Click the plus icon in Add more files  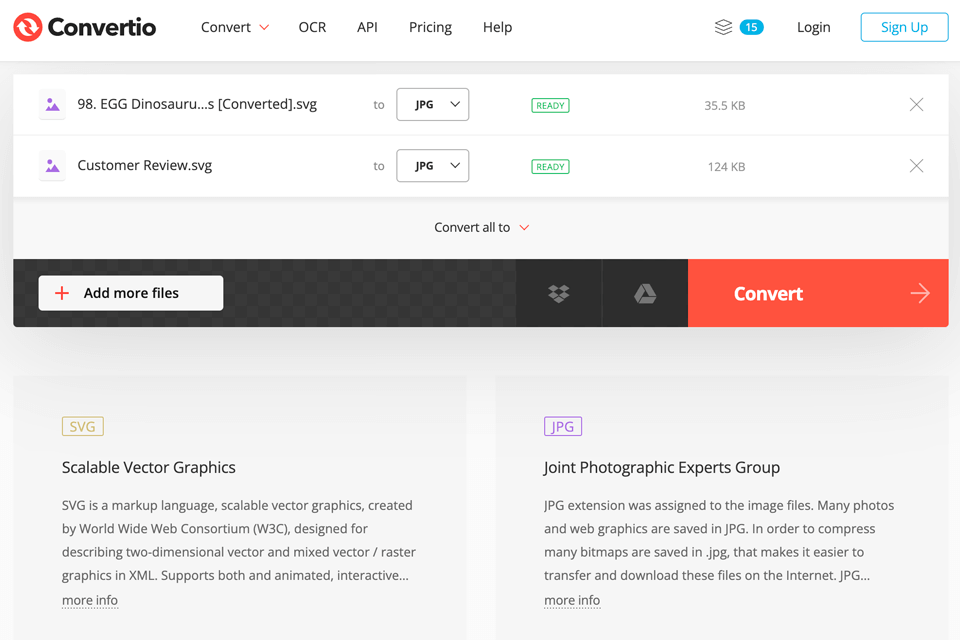coord(62,293)
